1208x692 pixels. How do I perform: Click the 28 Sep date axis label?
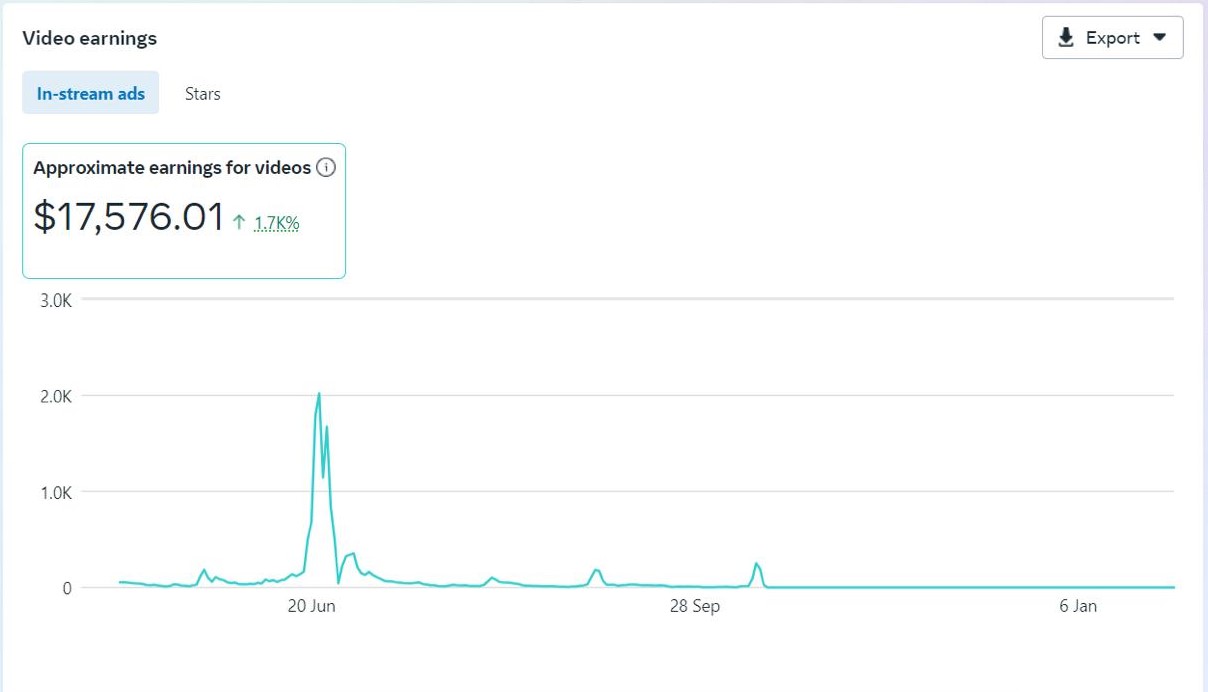coord(694,606)
